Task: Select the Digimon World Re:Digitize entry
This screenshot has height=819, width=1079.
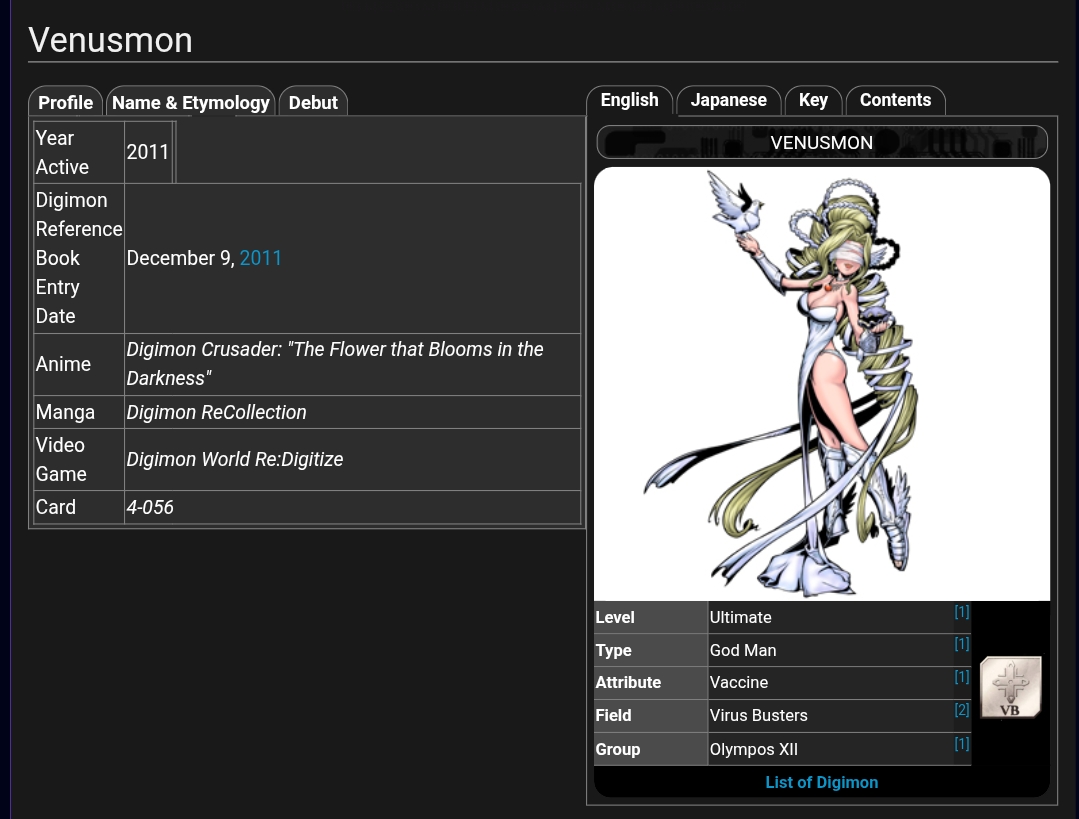Action: (x=235, y=459)
